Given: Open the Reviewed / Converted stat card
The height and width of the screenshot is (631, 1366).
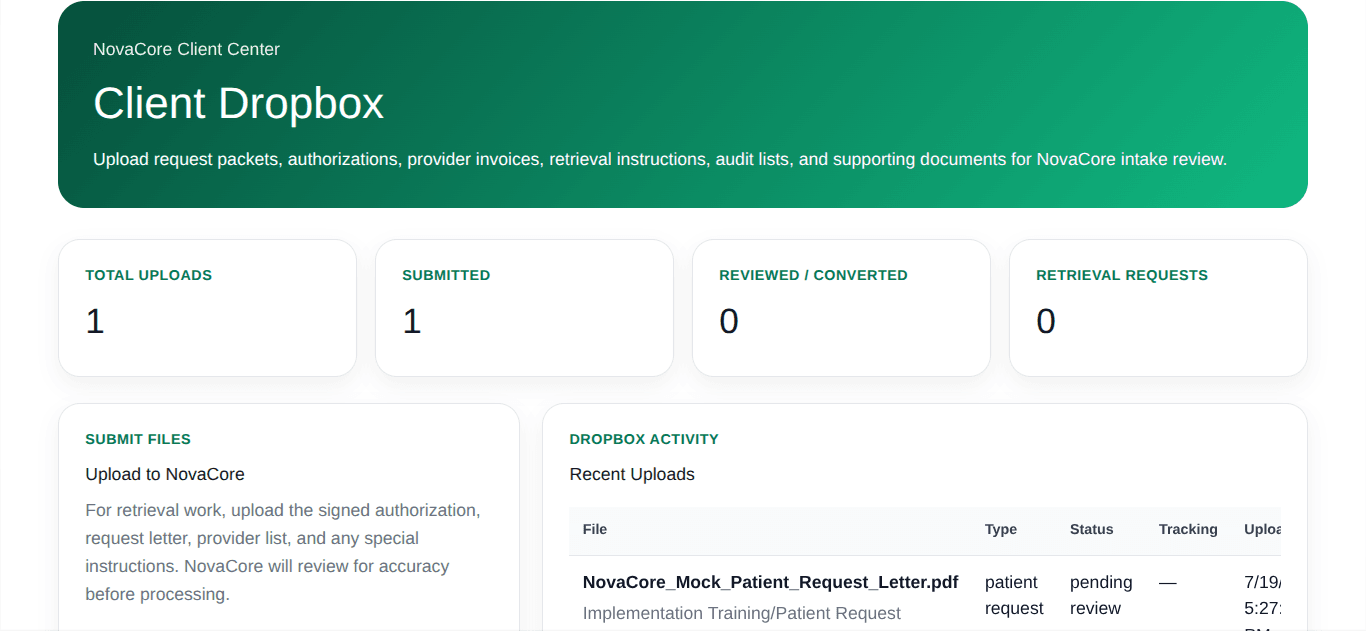Looking at the screenshot, I should [841, 308].
